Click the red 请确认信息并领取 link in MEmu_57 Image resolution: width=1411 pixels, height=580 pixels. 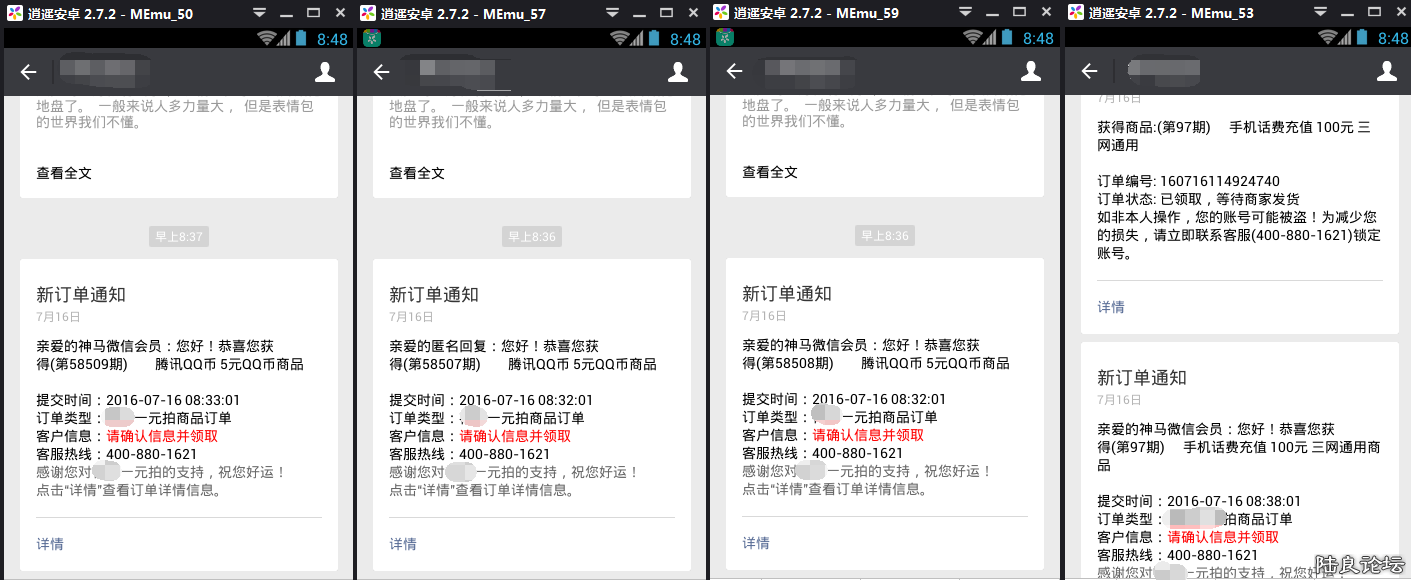[513, 435]
